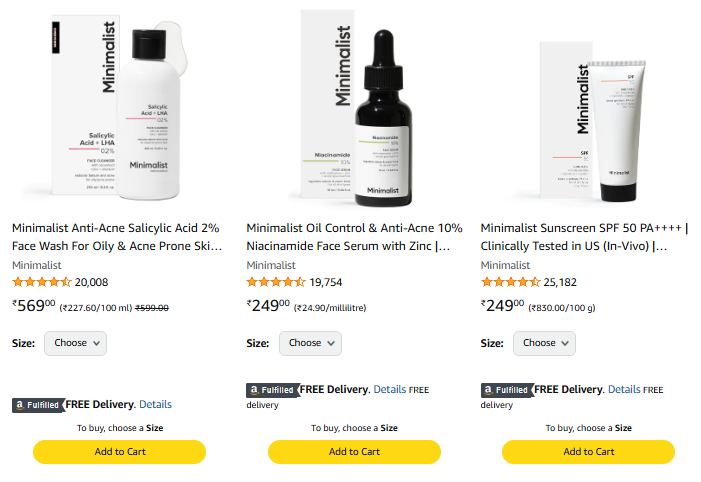This screenshot has height=482, width=701.
Task: Open Size dropdown for Sunscreen SPF 50
Action: click(x=545, y=343)
